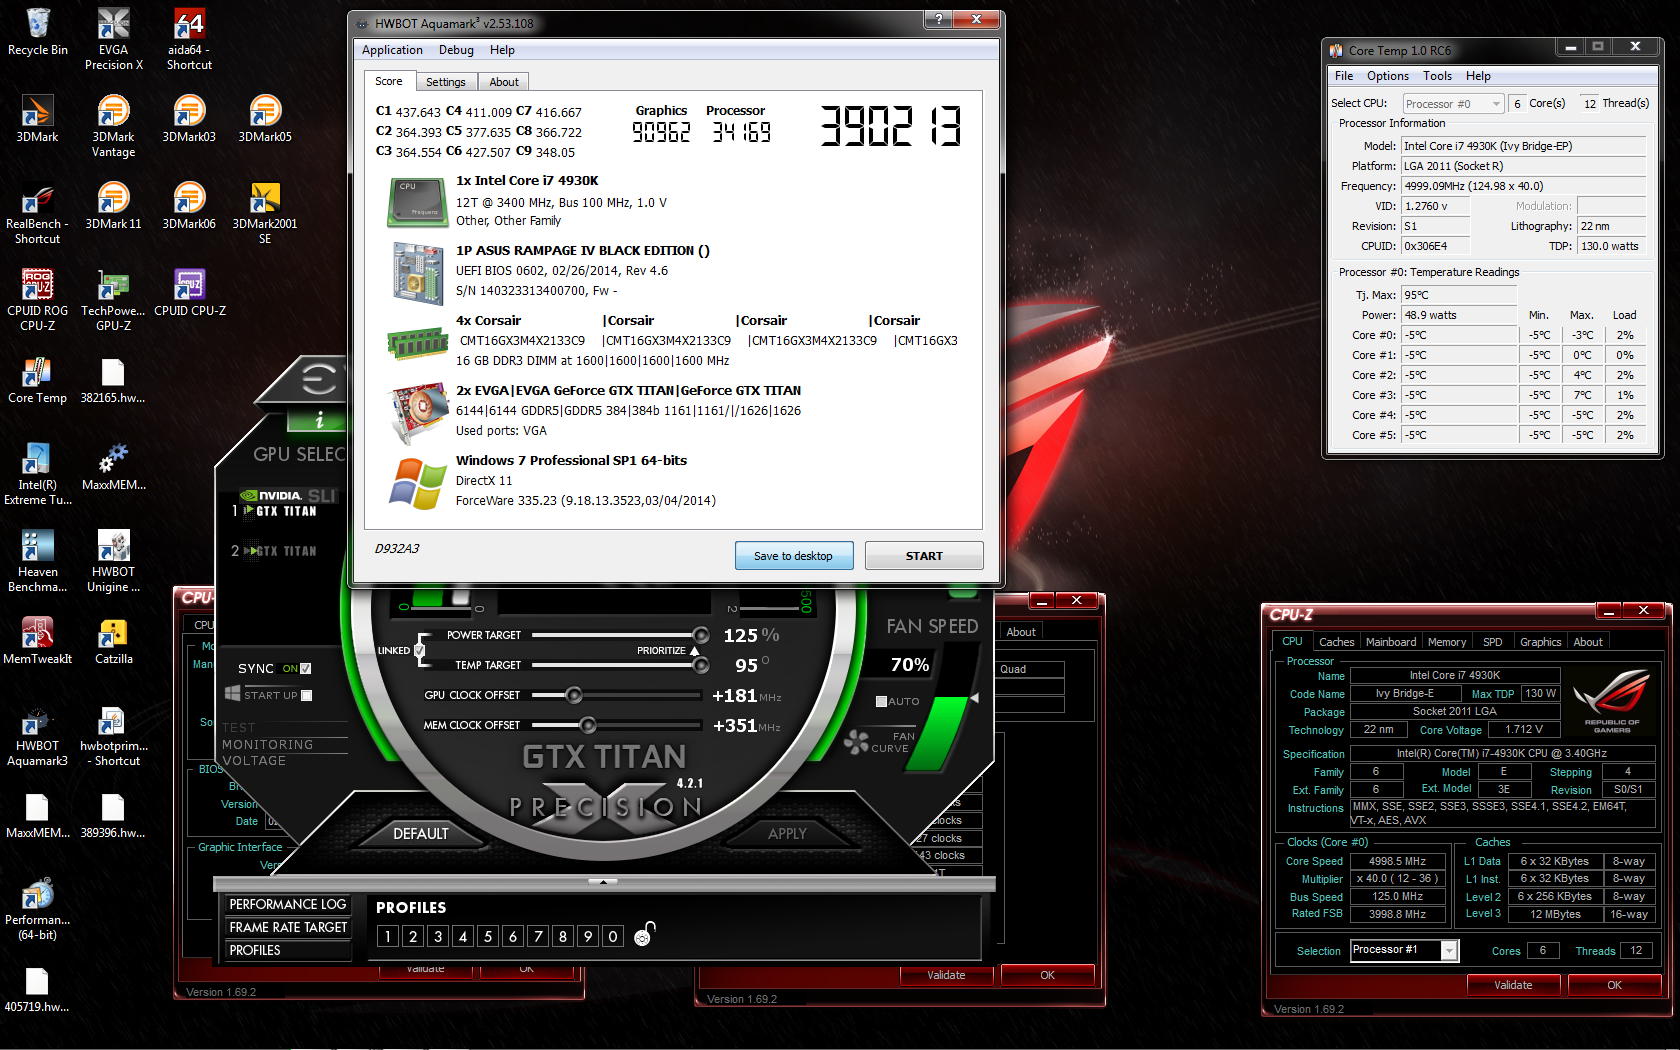Open the 382165.hw file icon
Screen dimensions: 1680x1050
pos(113,380)
